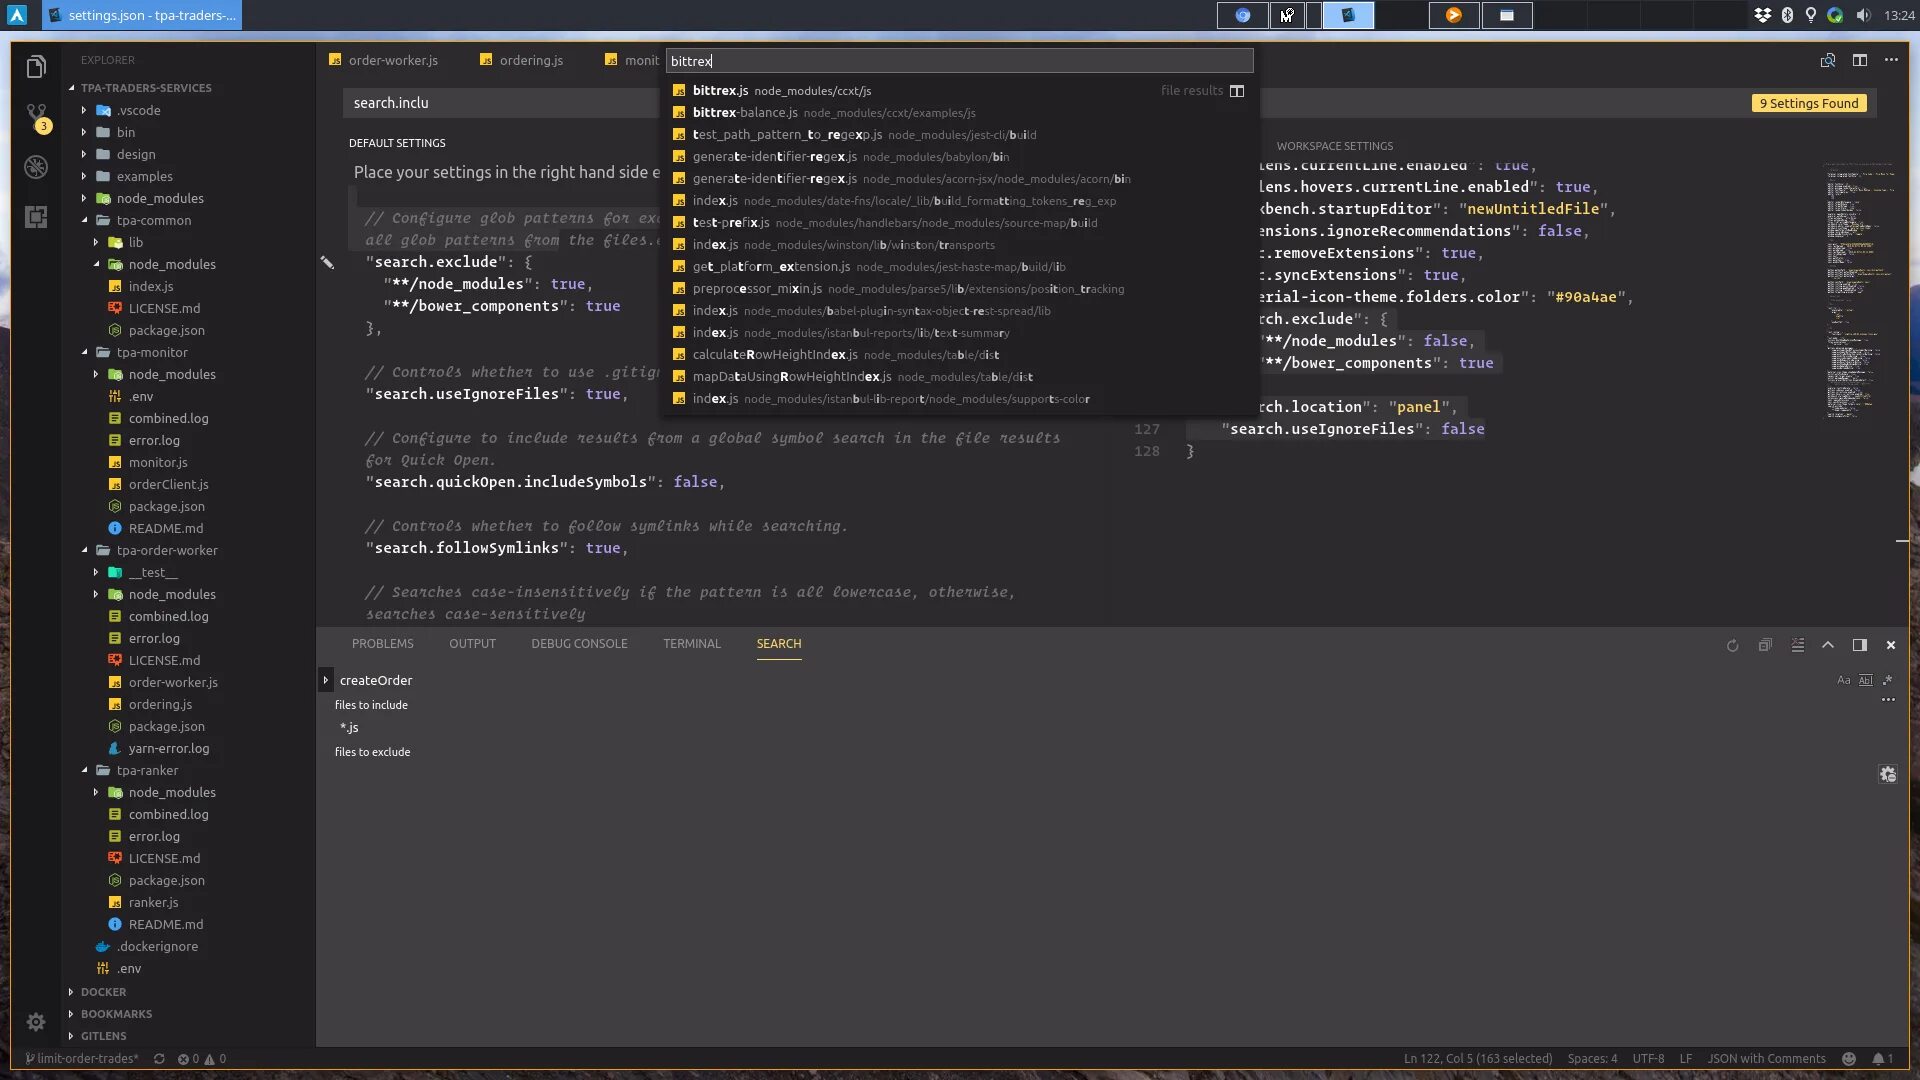This screenshot has height=1080, width=1920.
Task: Open the Debug view in activity bar
Action: pos(36,167)
